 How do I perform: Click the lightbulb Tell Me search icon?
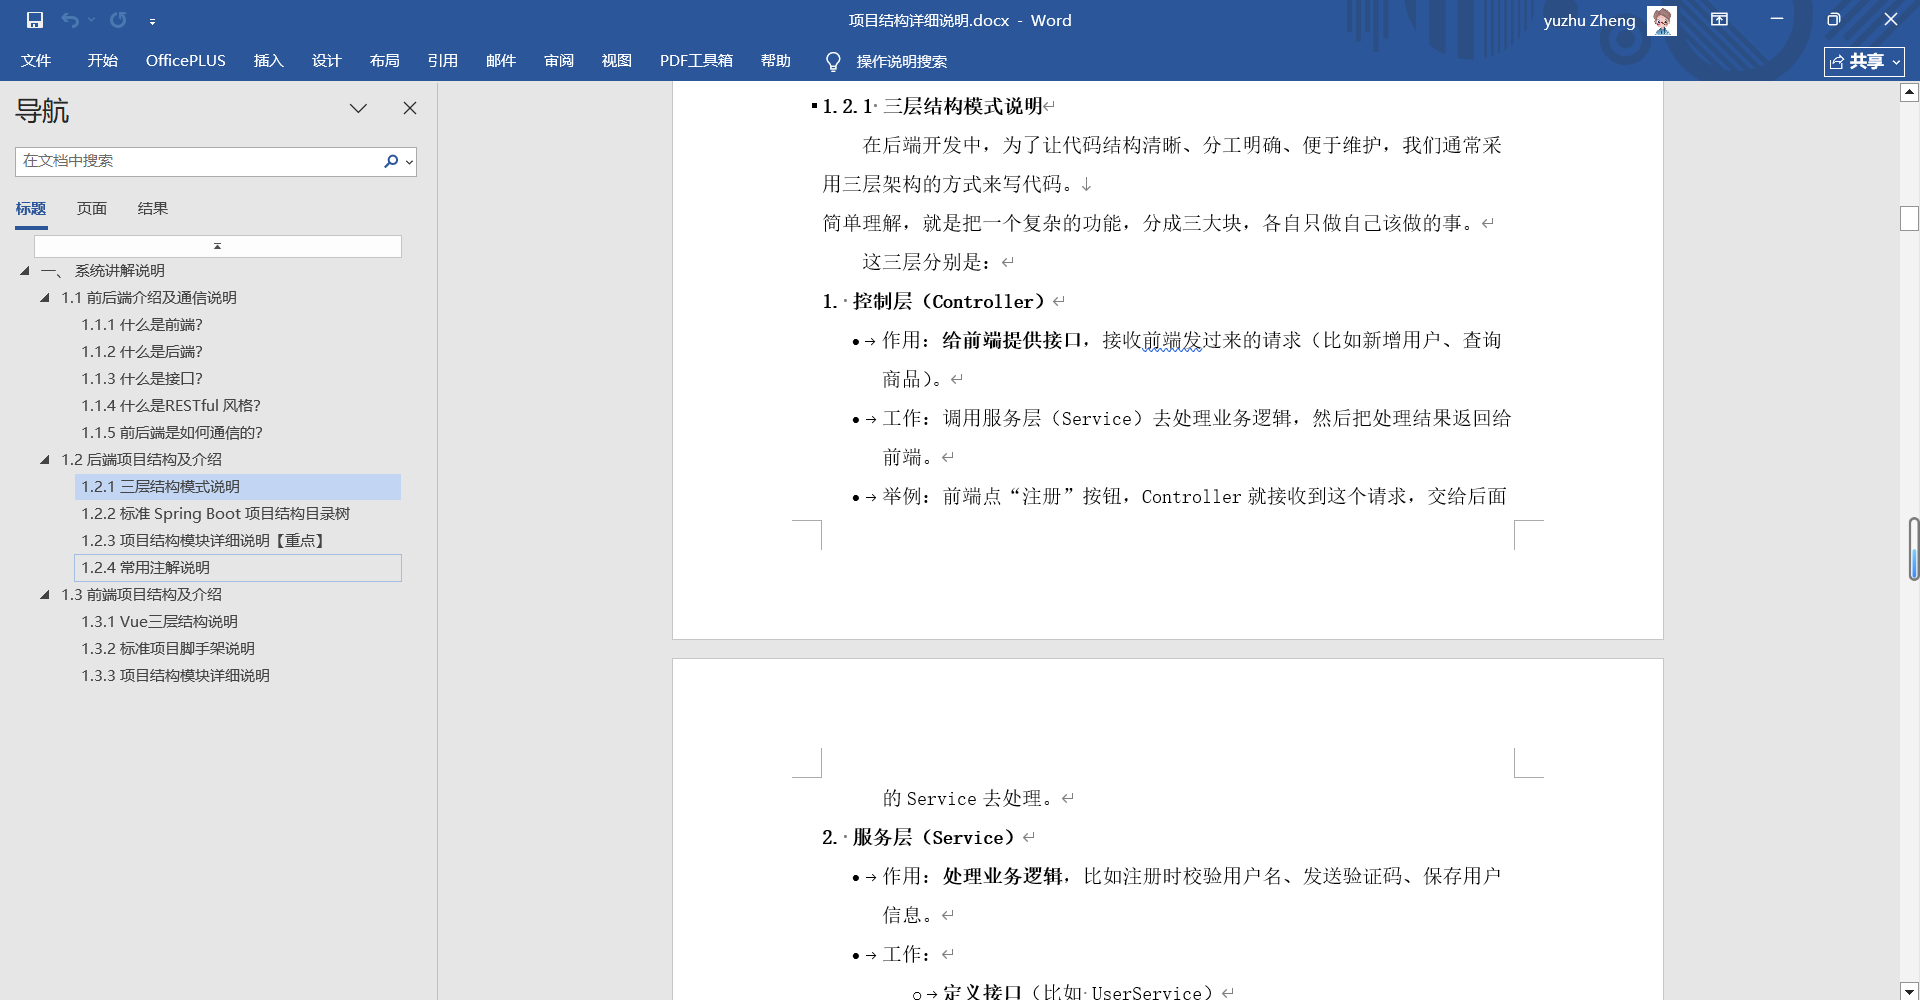click(x=832, y=62)
